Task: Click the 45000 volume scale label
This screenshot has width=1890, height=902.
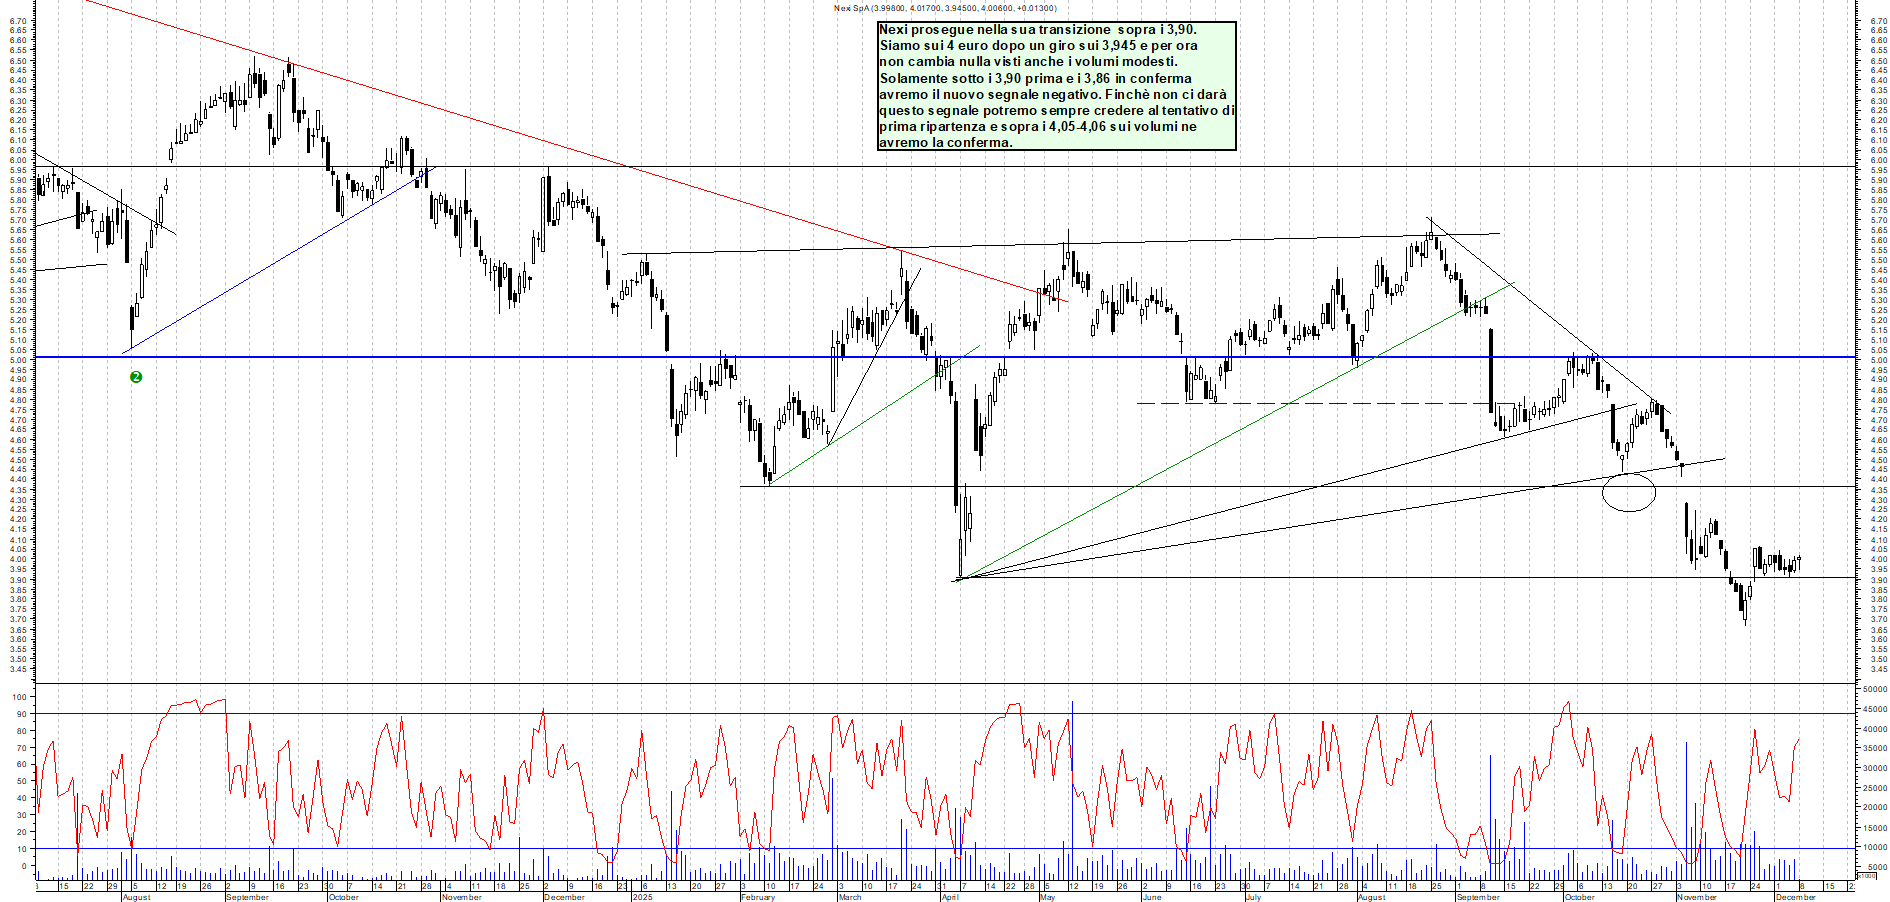Action: 1874,709
